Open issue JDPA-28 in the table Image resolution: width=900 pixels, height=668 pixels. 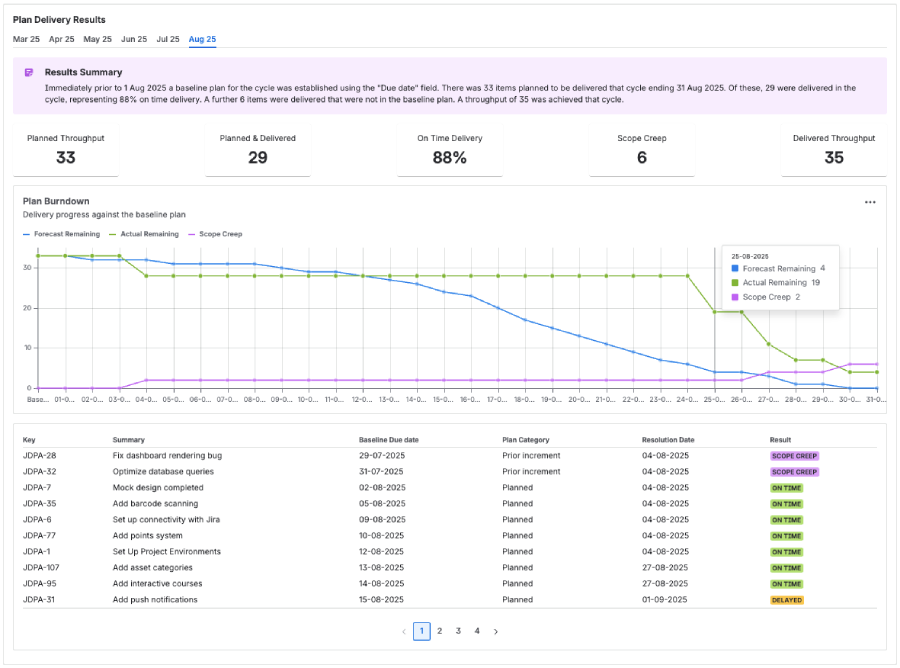(x=39, y=456)
